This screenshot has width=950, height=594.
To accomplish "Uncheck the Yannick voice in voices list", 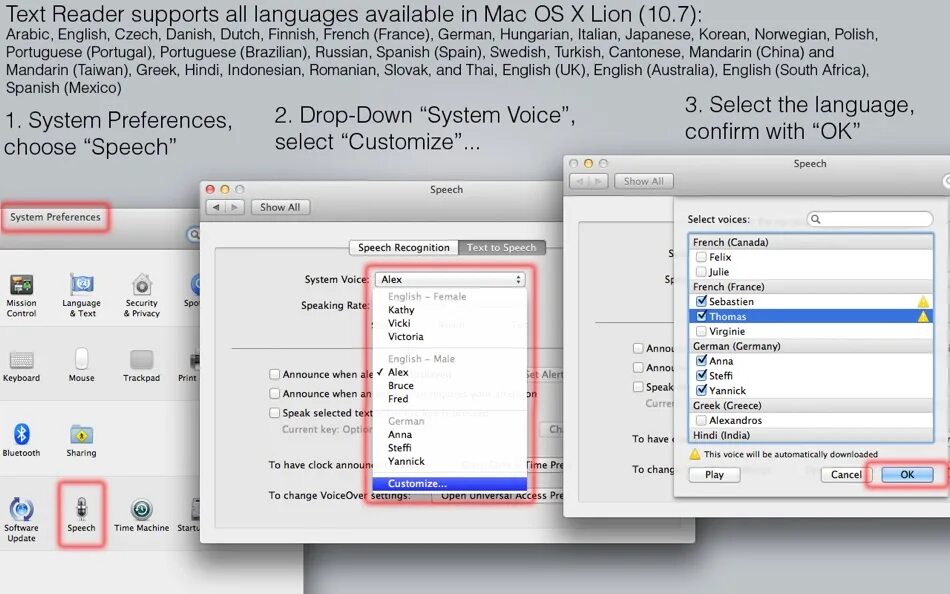I will coord(701,390).
